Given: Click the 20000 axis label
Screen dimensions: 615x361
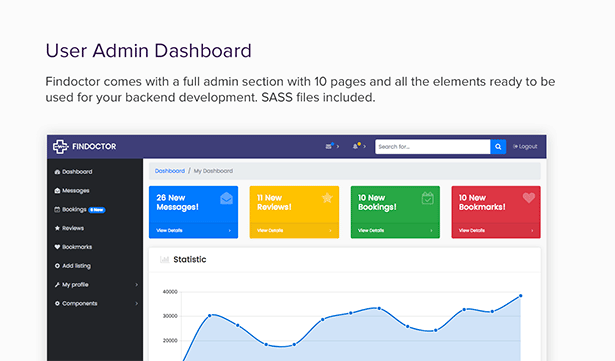Looking at the screenshot, I should [170, 341].
